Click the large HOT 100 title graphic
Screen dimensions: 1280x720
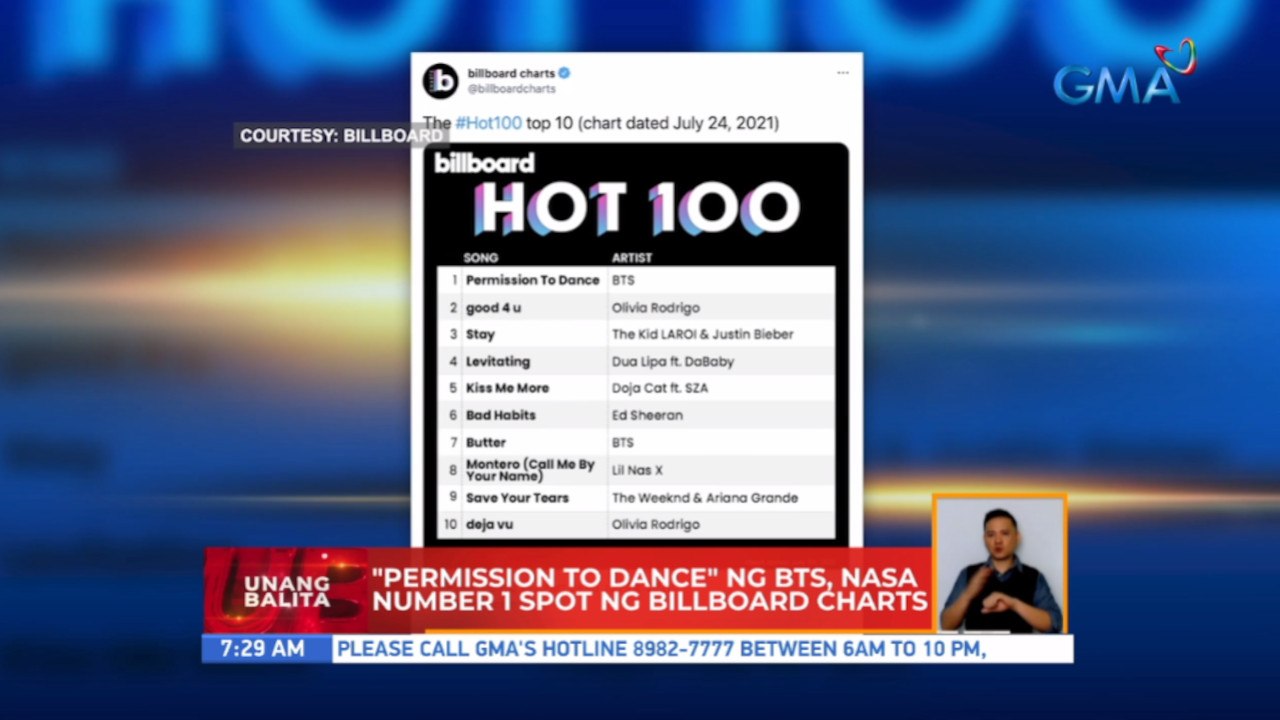pos(637,208)
